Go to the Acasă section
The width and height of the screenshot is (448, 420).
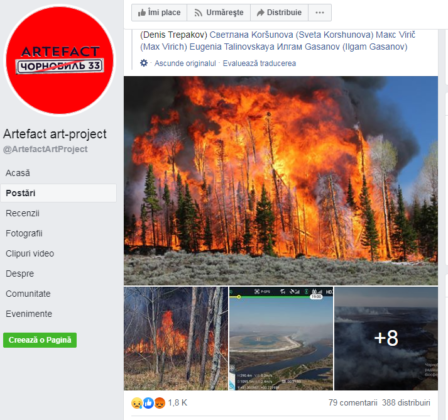(18, 173)
